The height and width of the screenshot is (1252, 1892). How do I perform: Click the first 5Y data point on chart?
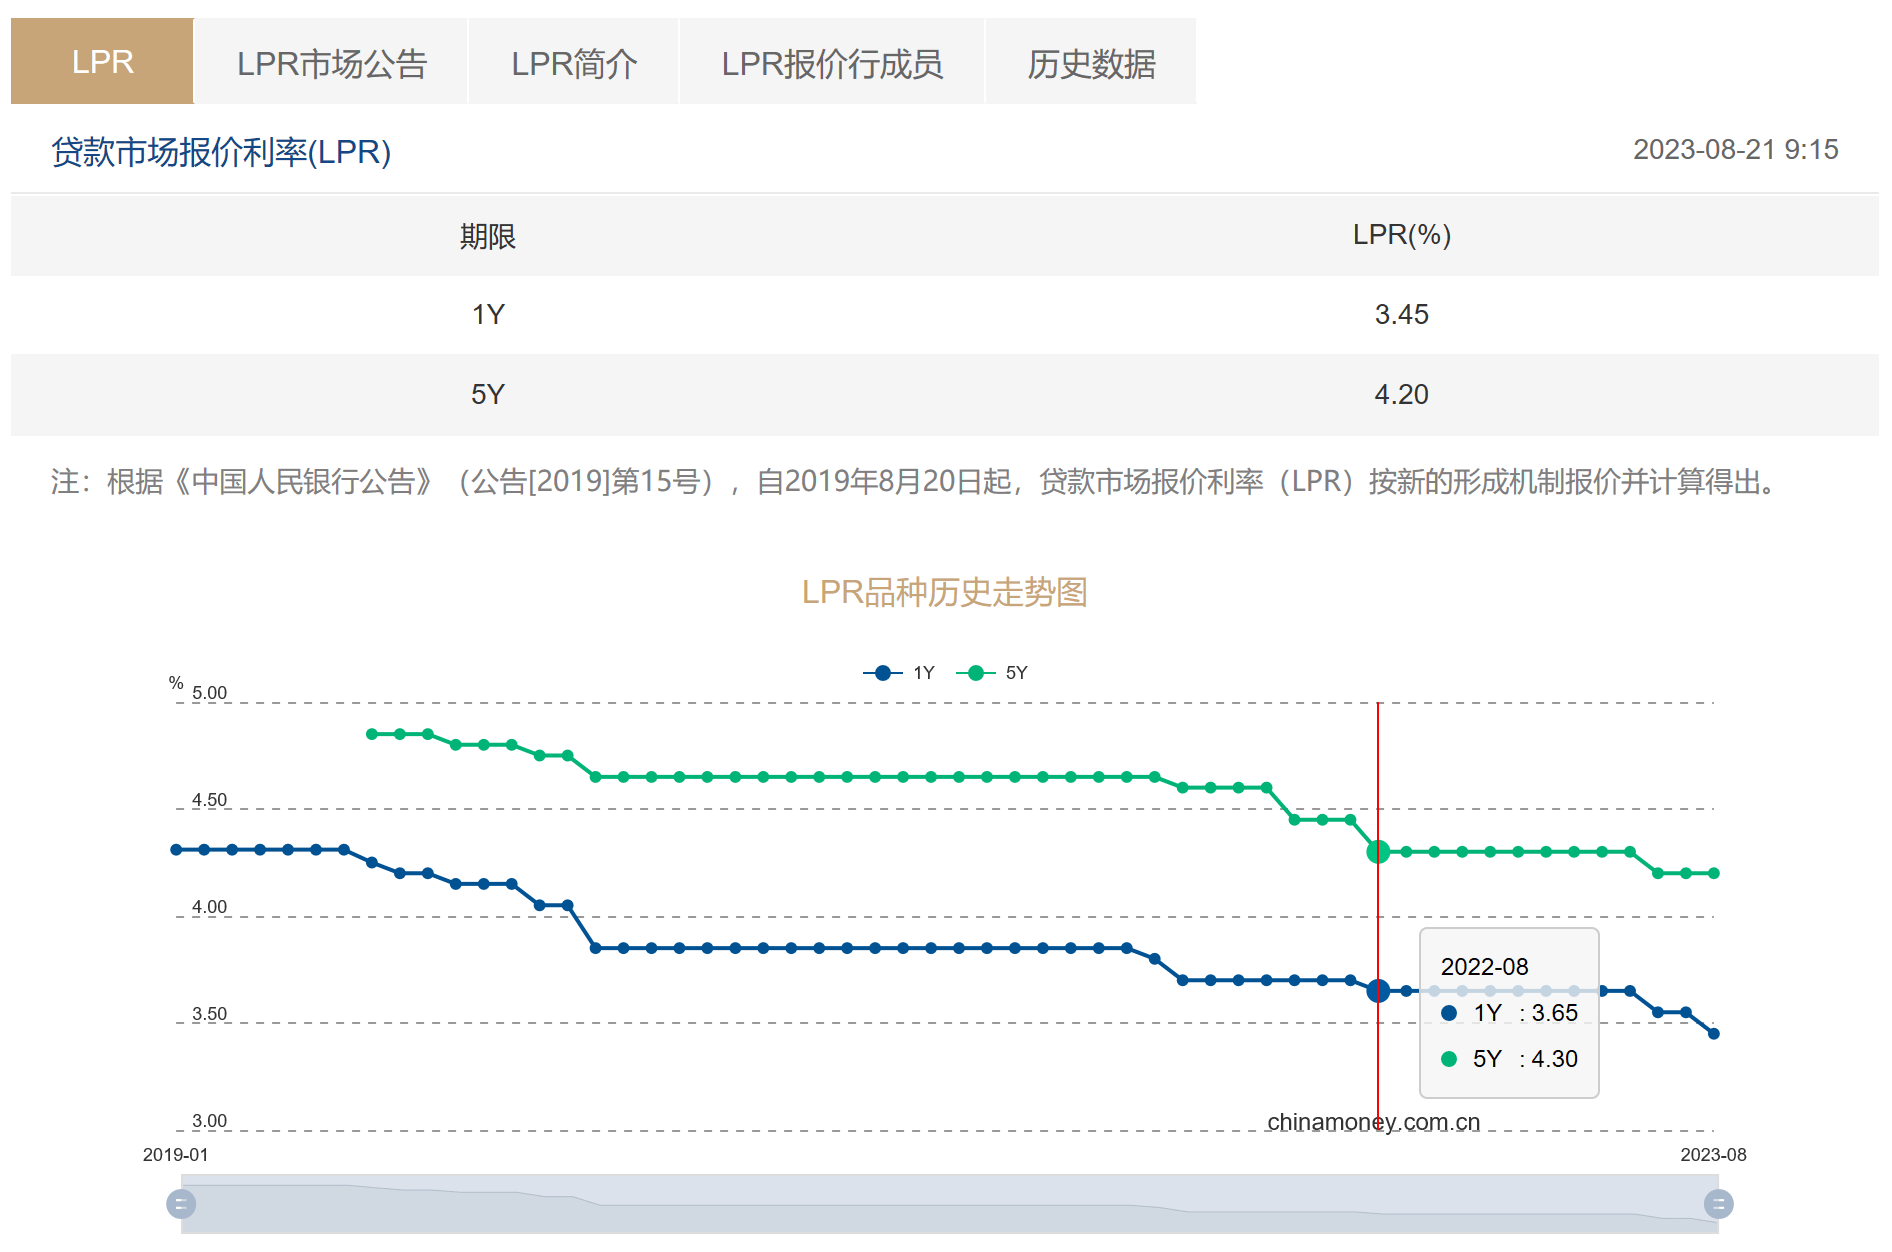372,734
